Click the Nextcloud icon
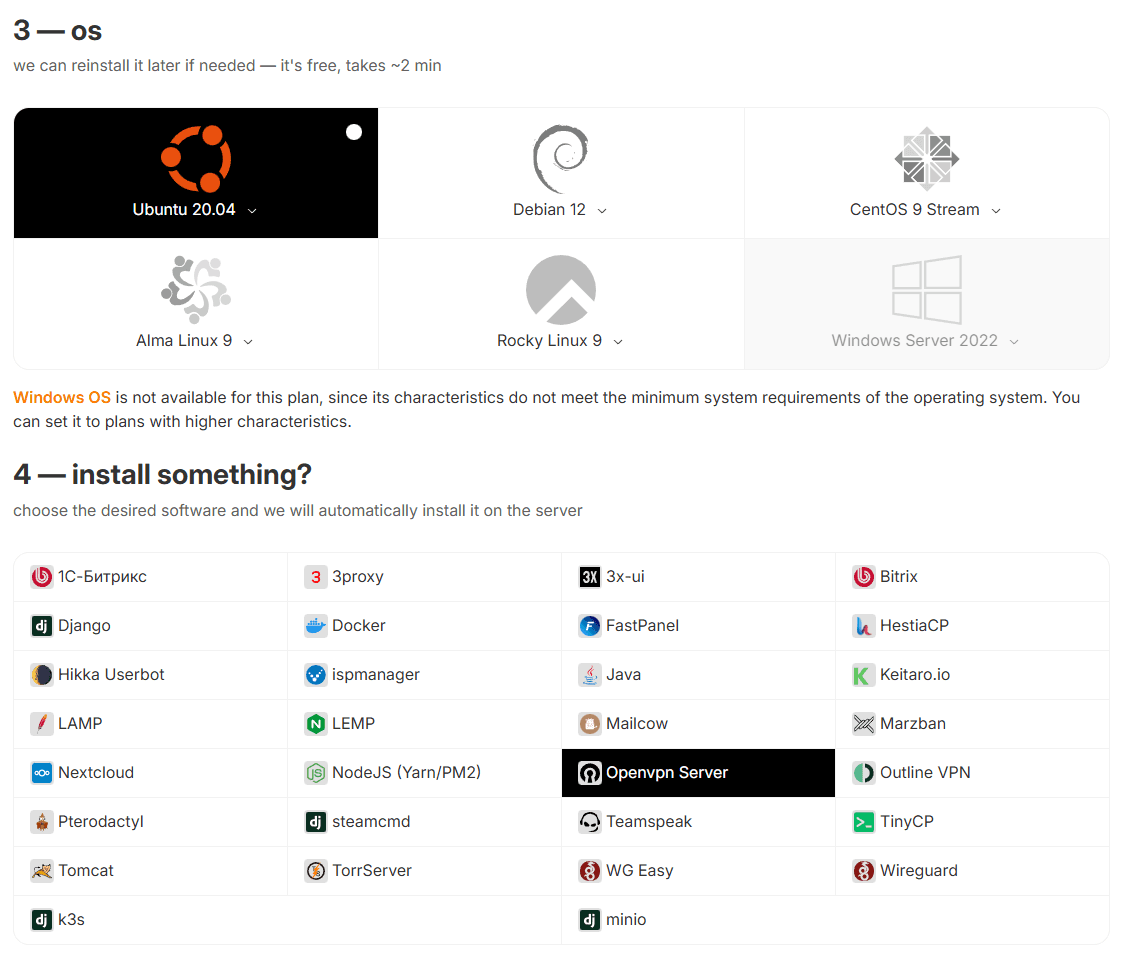This screenshot has height=957, width=1123. pos(42,773)
